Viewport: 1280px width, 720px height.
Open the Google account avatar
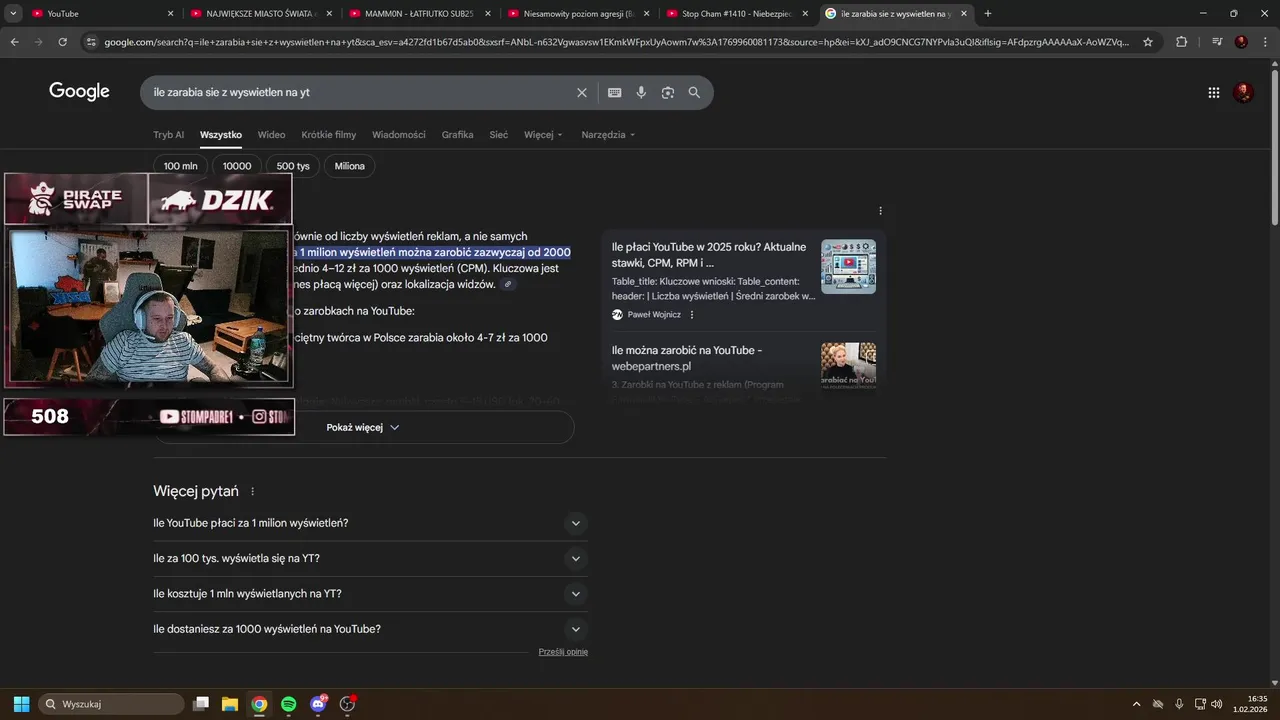[x=1244, y=92]
